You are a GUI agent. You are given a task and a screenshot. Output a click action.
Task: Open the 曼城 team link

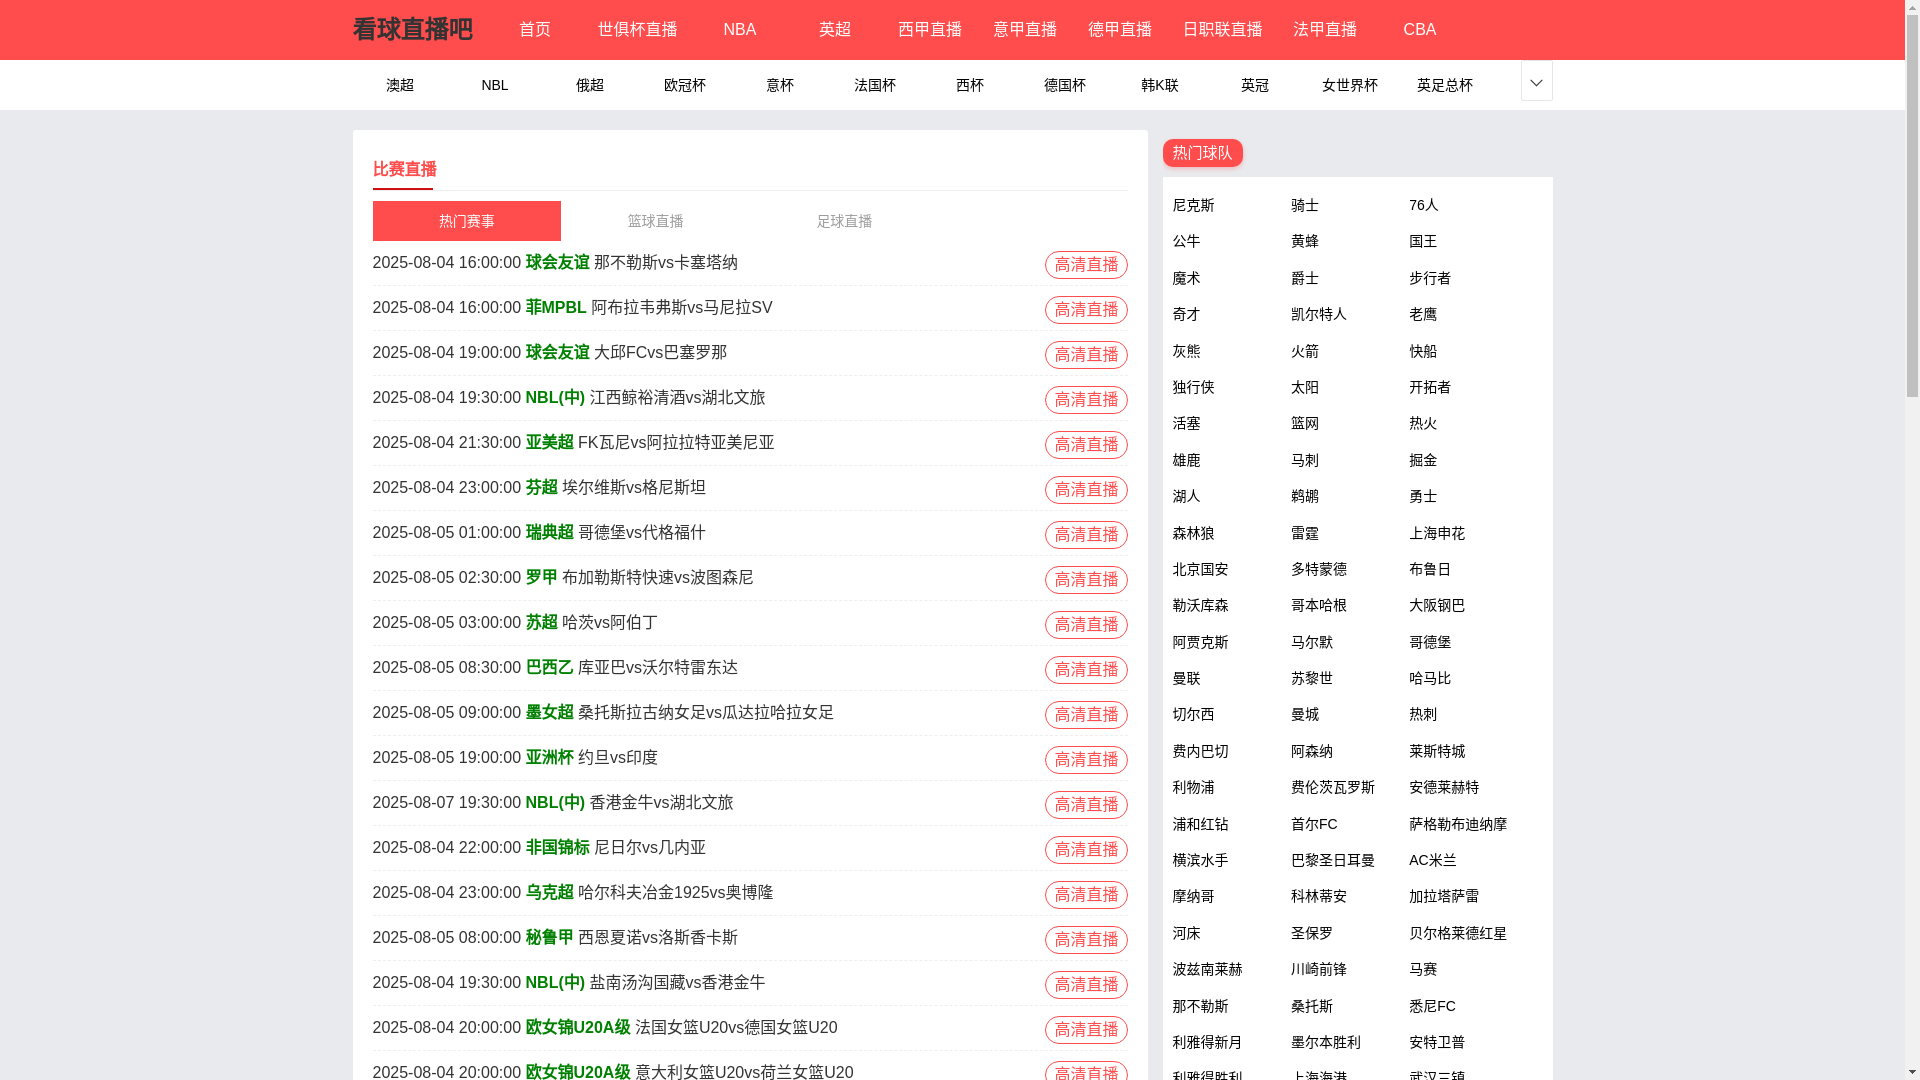pos(1305,714)
